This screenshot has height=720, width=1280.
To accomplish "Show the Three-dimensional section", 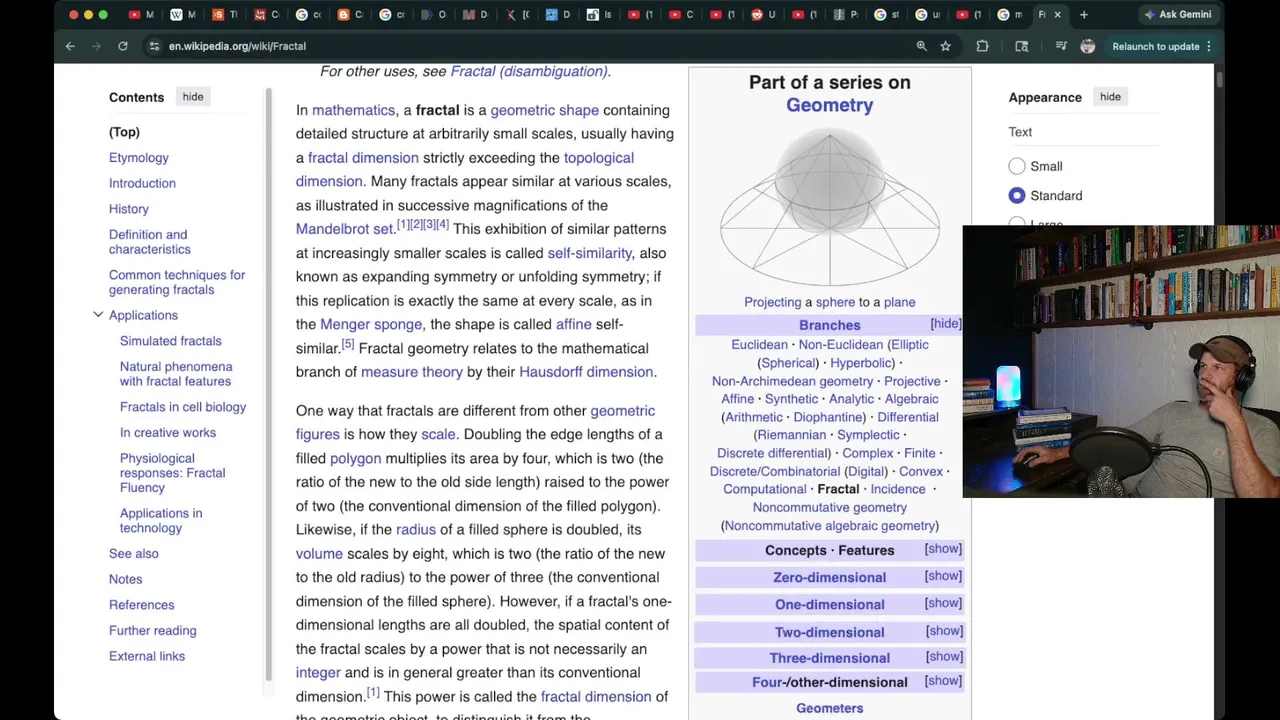I will pos(943,657).
